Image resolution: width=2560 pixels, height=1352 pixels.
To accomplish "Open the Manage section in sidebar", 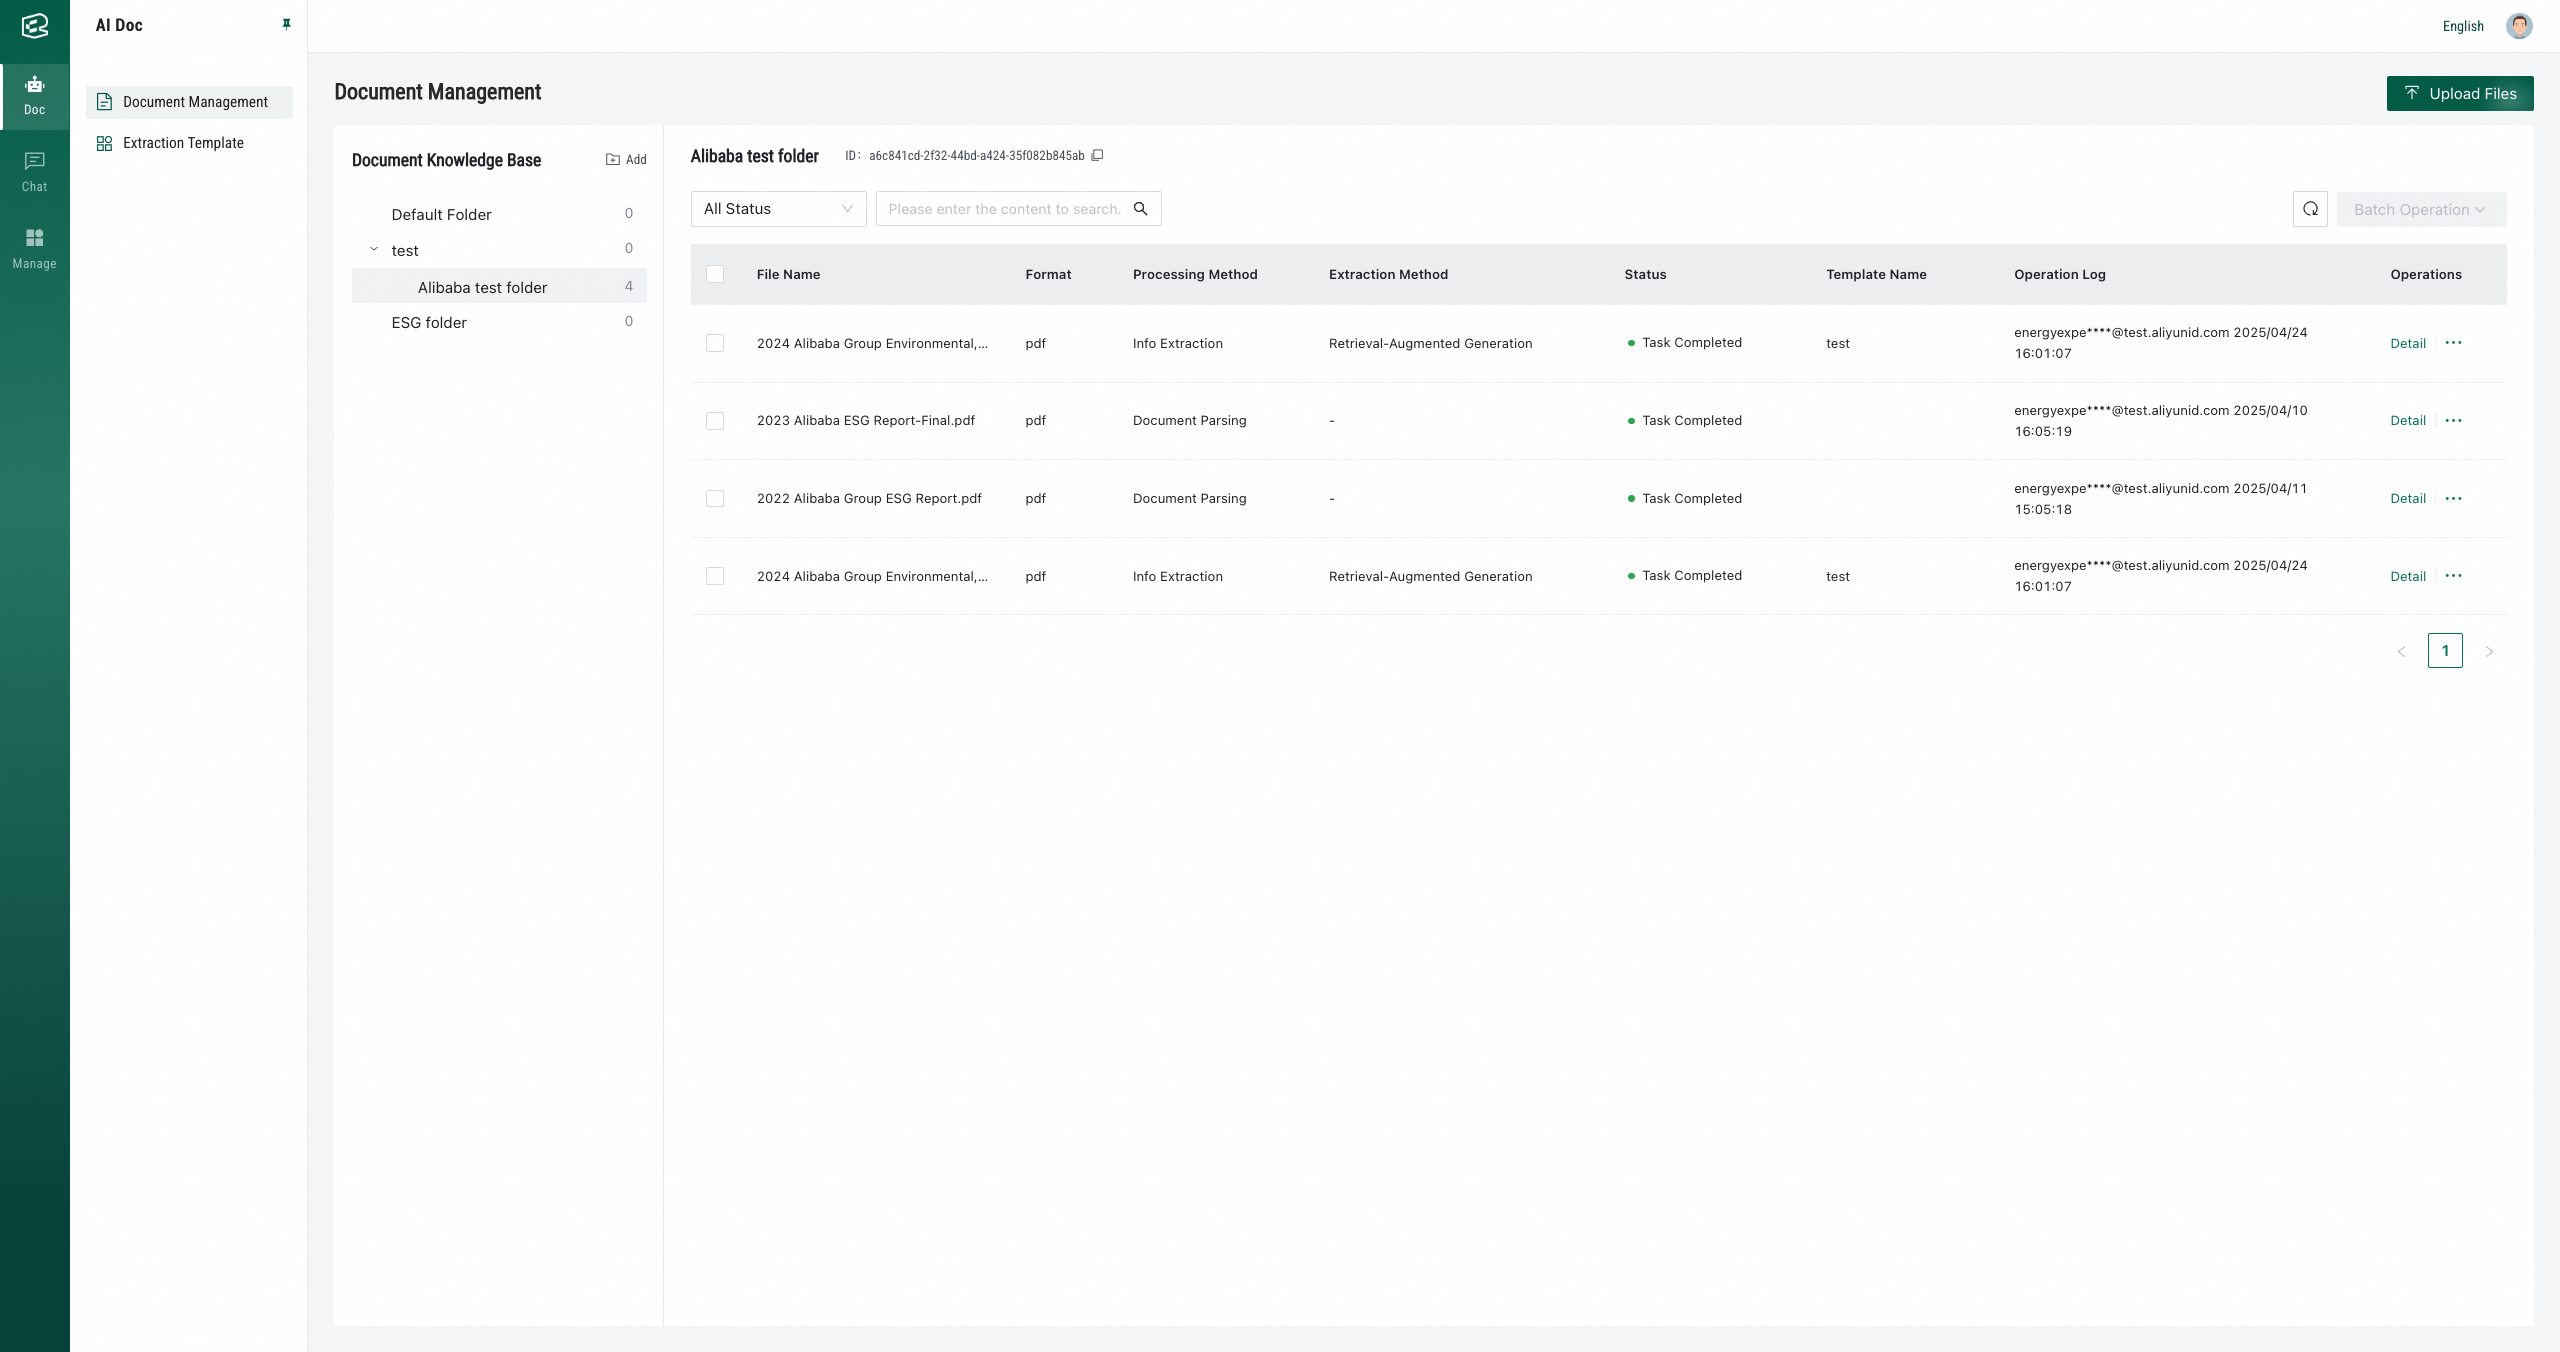I will click(x=35, y=248).
